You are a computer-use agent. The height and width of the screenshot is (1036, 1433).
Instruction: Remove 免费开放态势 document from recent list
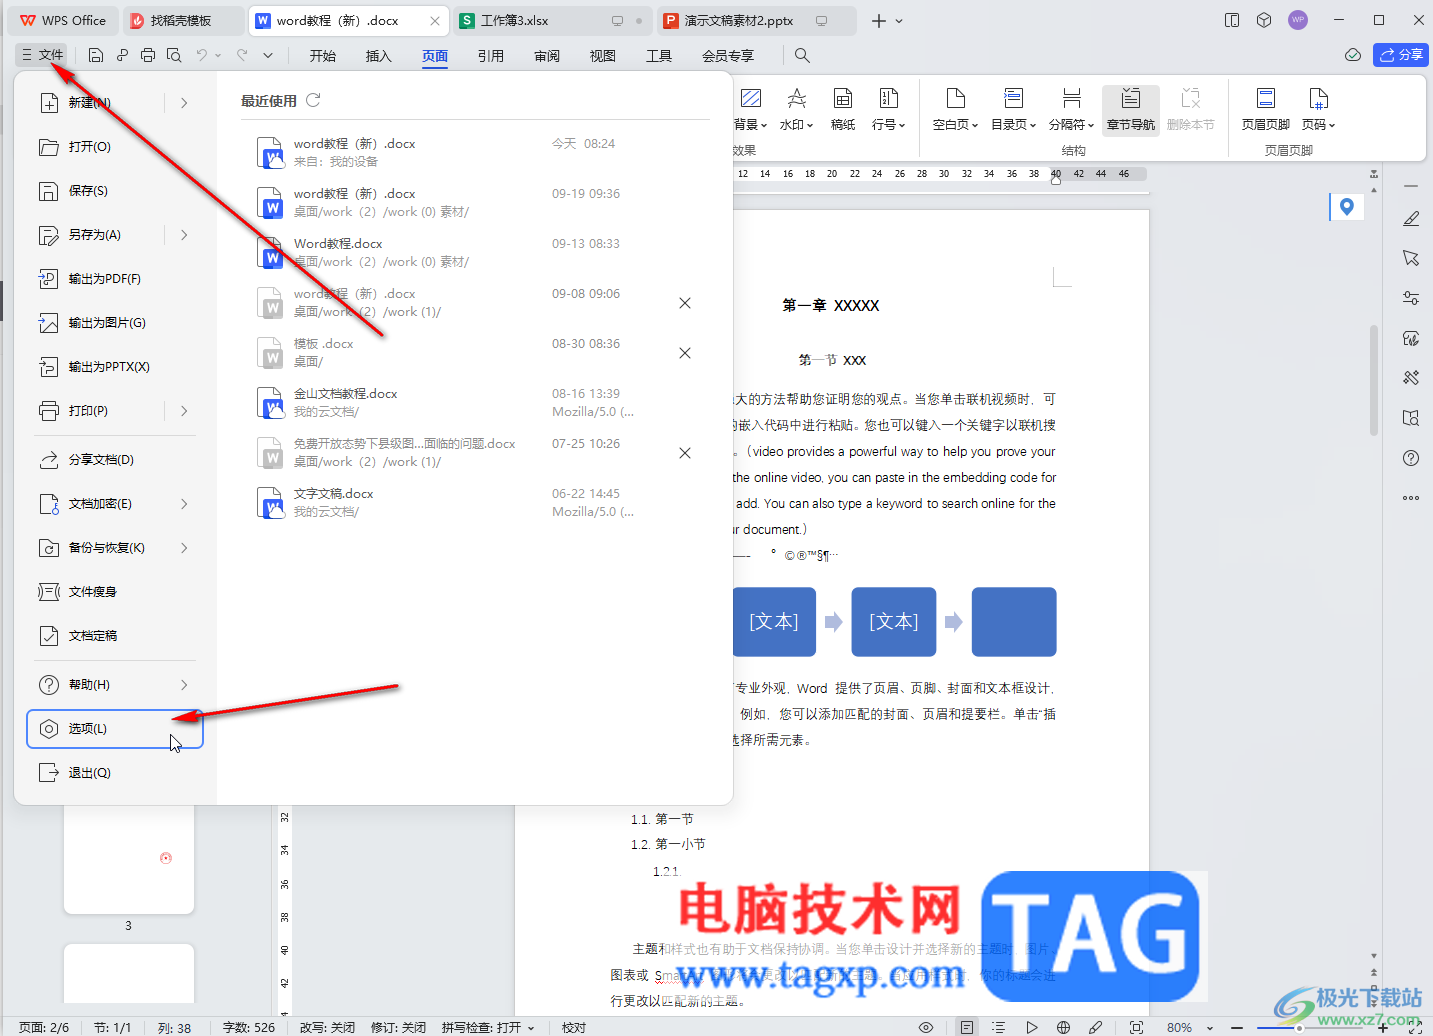tap(685, 453)
